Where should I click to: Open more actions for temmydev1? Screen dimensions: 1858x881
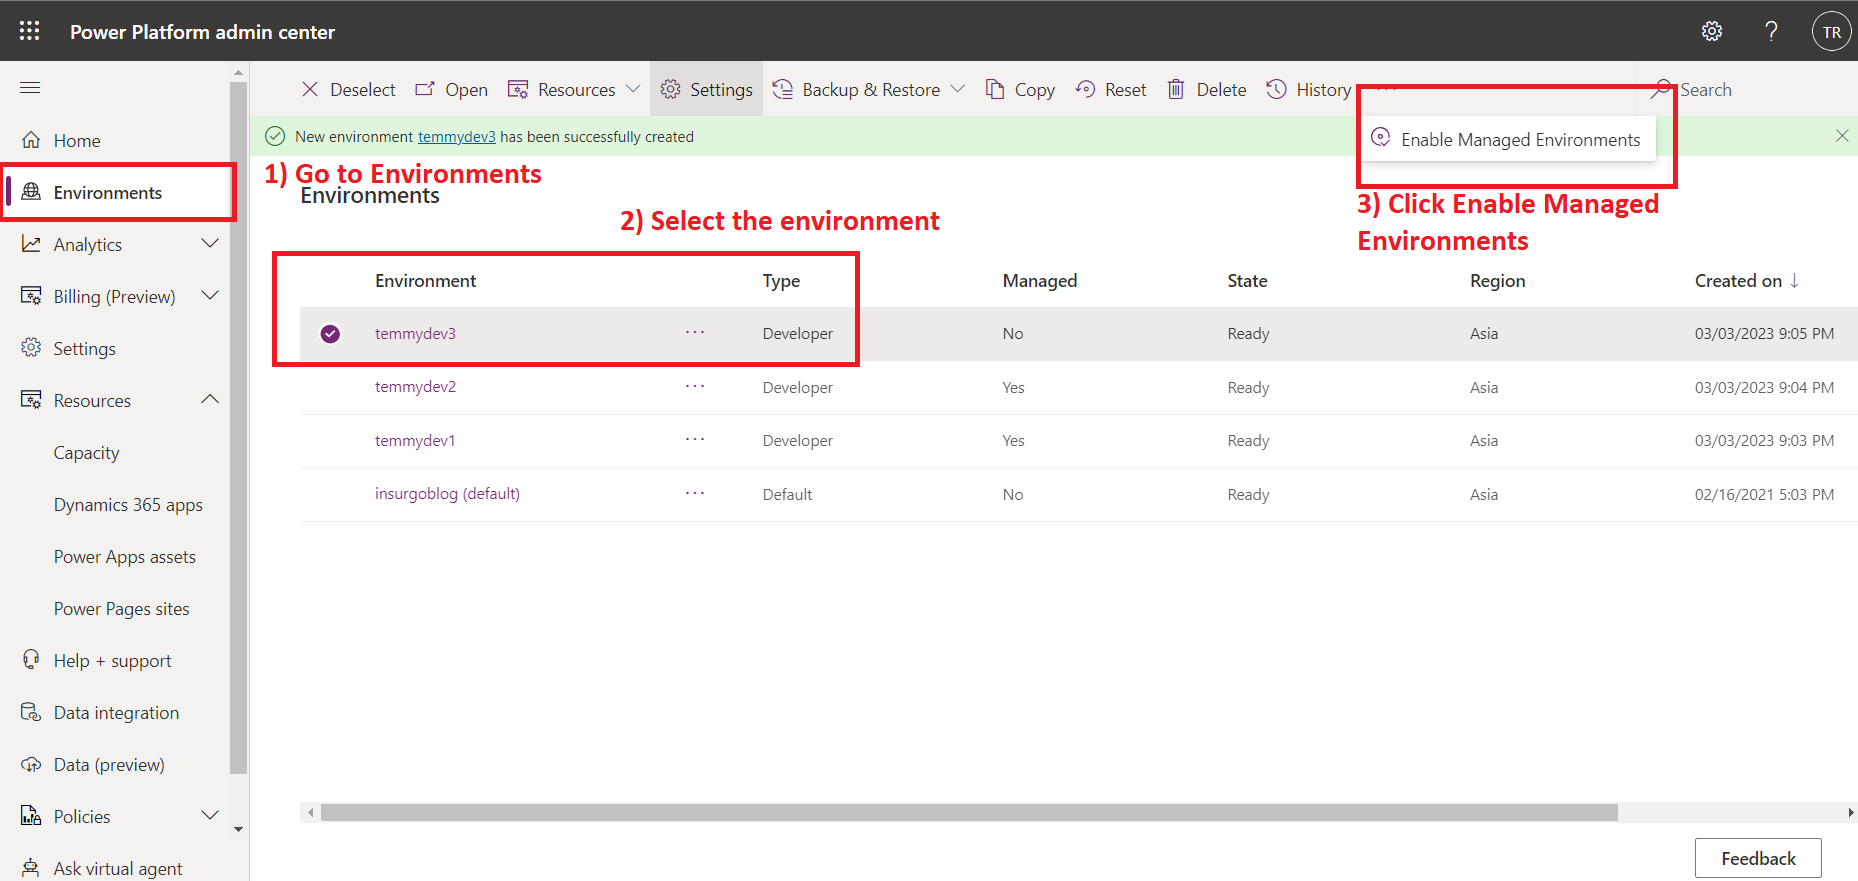[695, 439]
